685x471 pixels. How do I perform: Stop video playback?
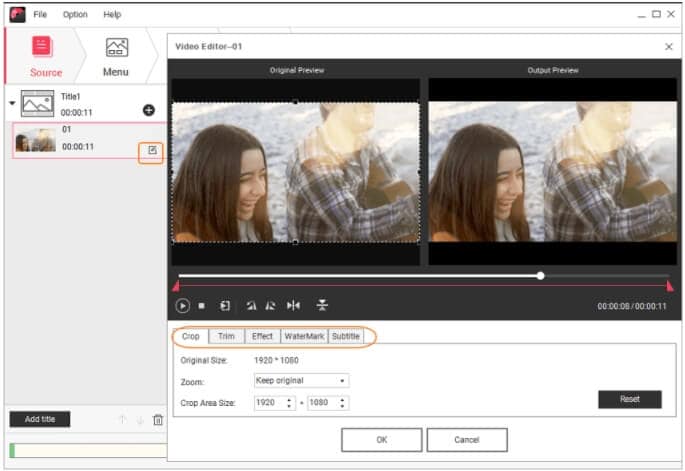coord(201,306)
